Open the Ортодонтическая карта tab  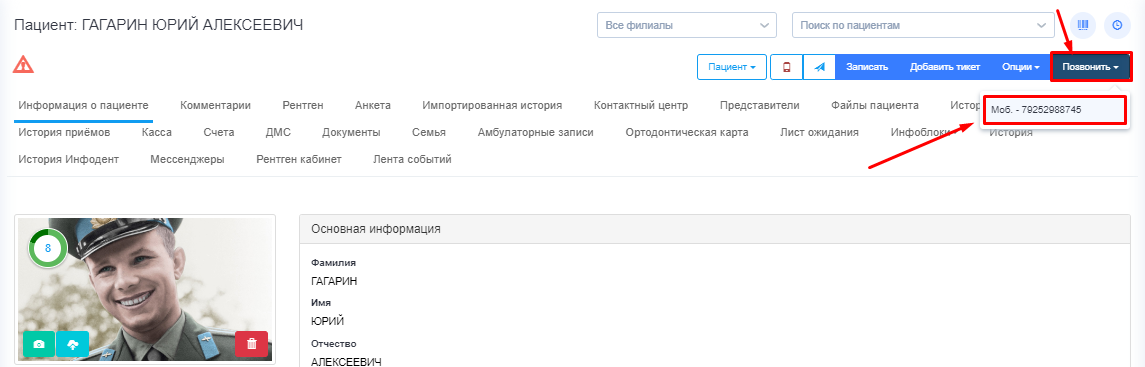[686, 132]
